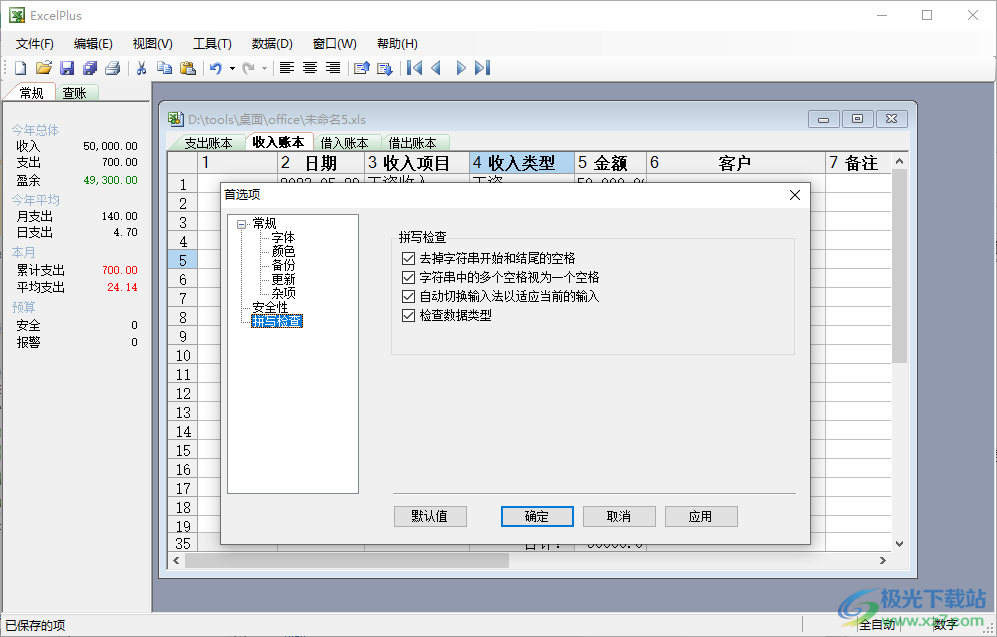
Task: Click the 默认值 button
Action: pos(430,516)
